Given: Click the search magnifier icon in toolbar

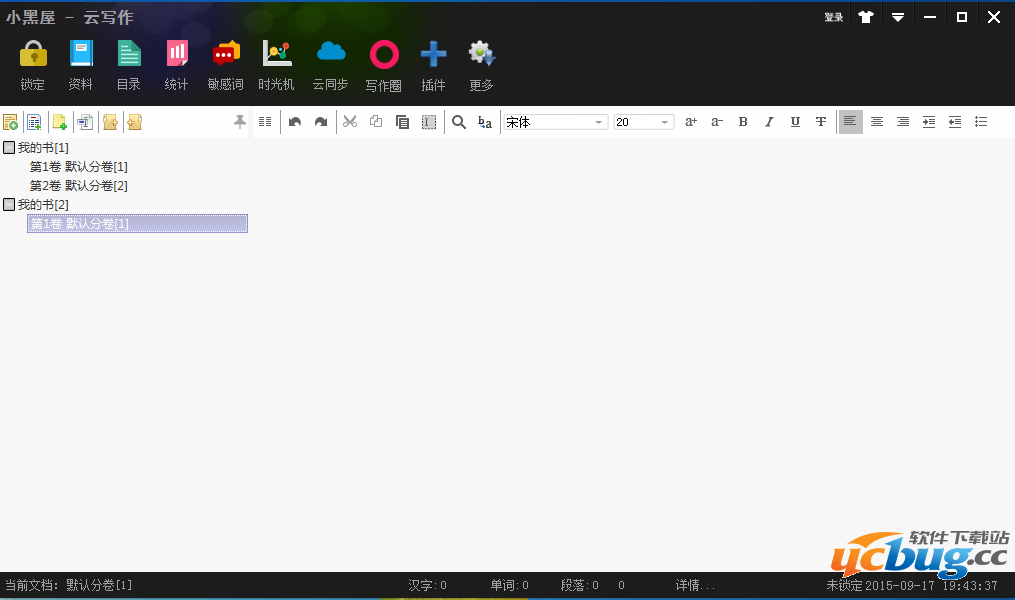Looking at the screenshot, I should click(x=459, y=122).
